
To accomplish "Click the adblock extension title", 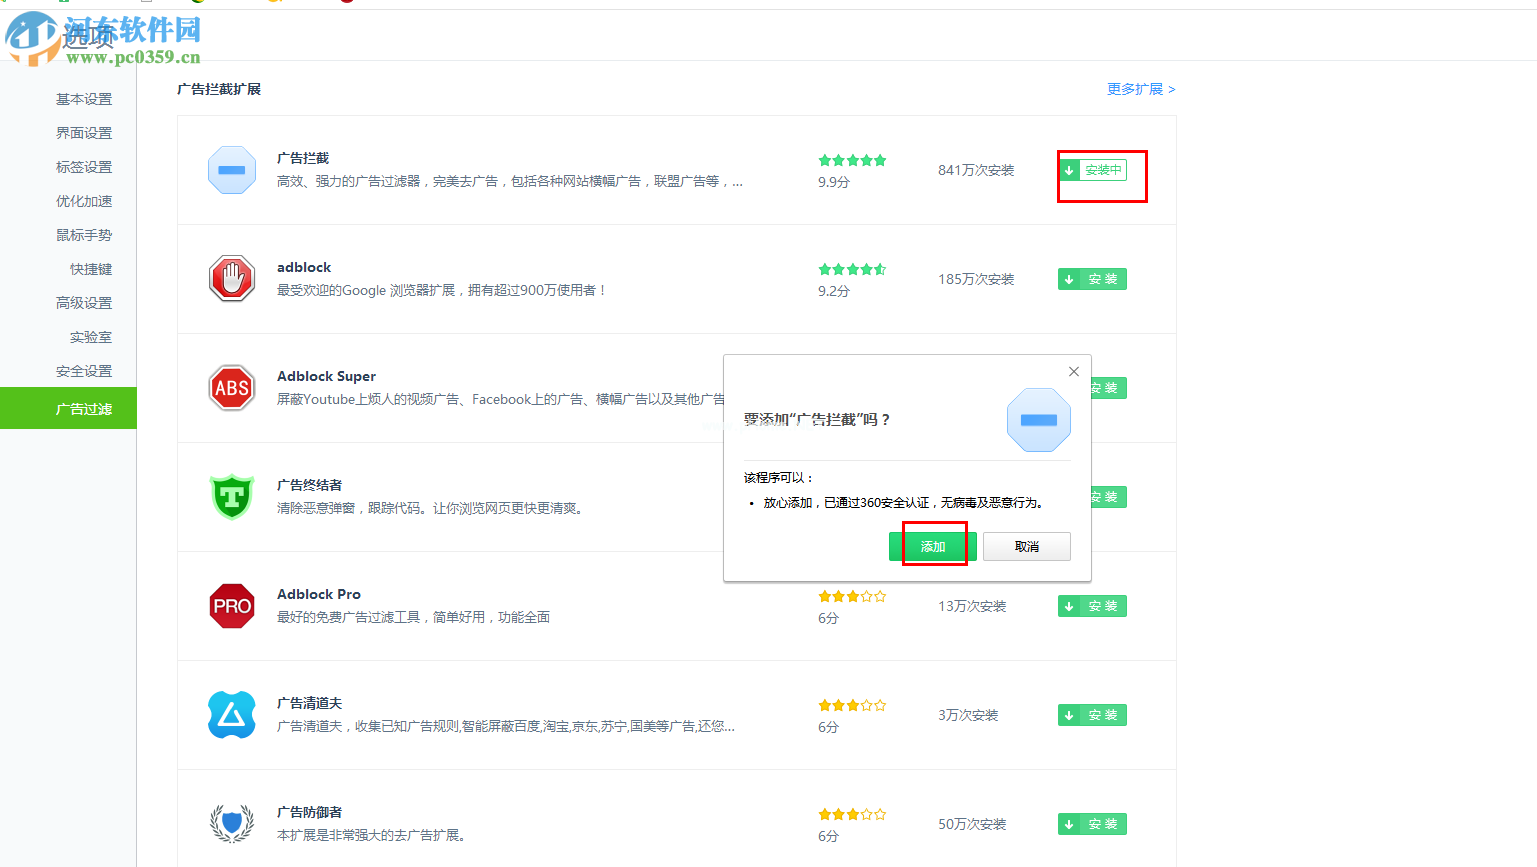I will tap(304, 267).
